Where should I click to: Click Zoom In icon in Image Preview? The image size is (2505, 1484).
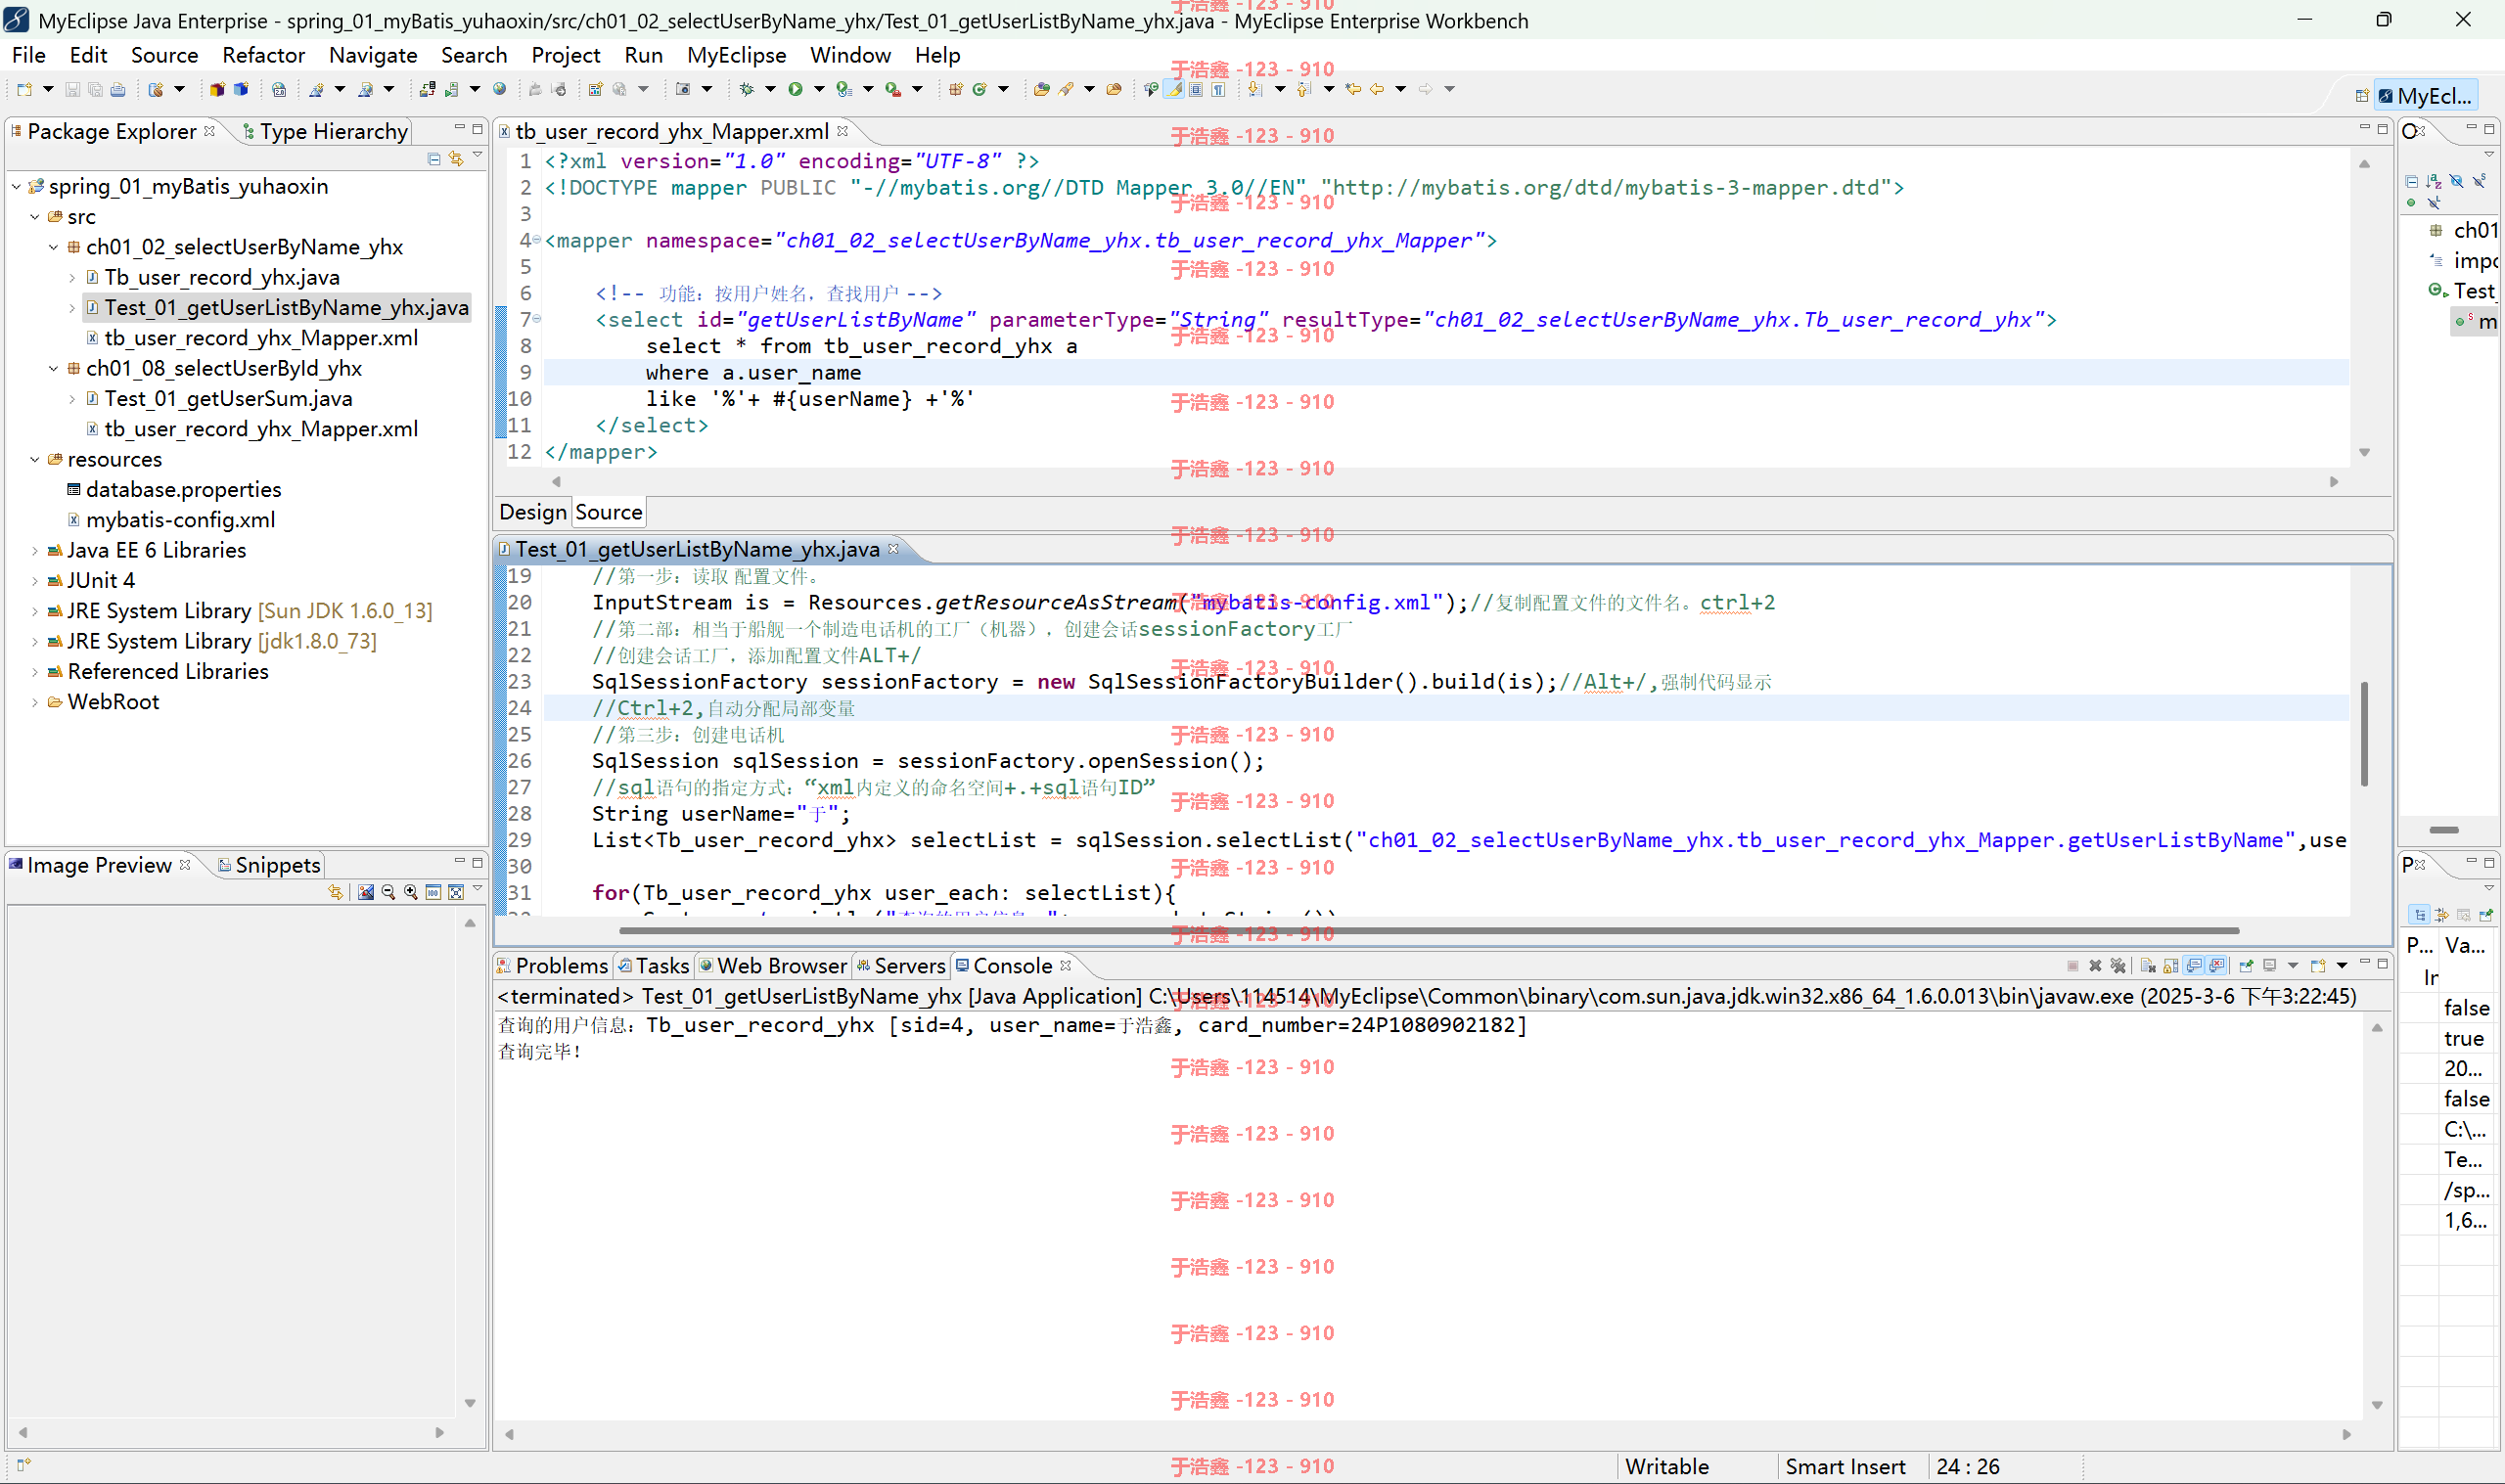click(x=411, y=892)
